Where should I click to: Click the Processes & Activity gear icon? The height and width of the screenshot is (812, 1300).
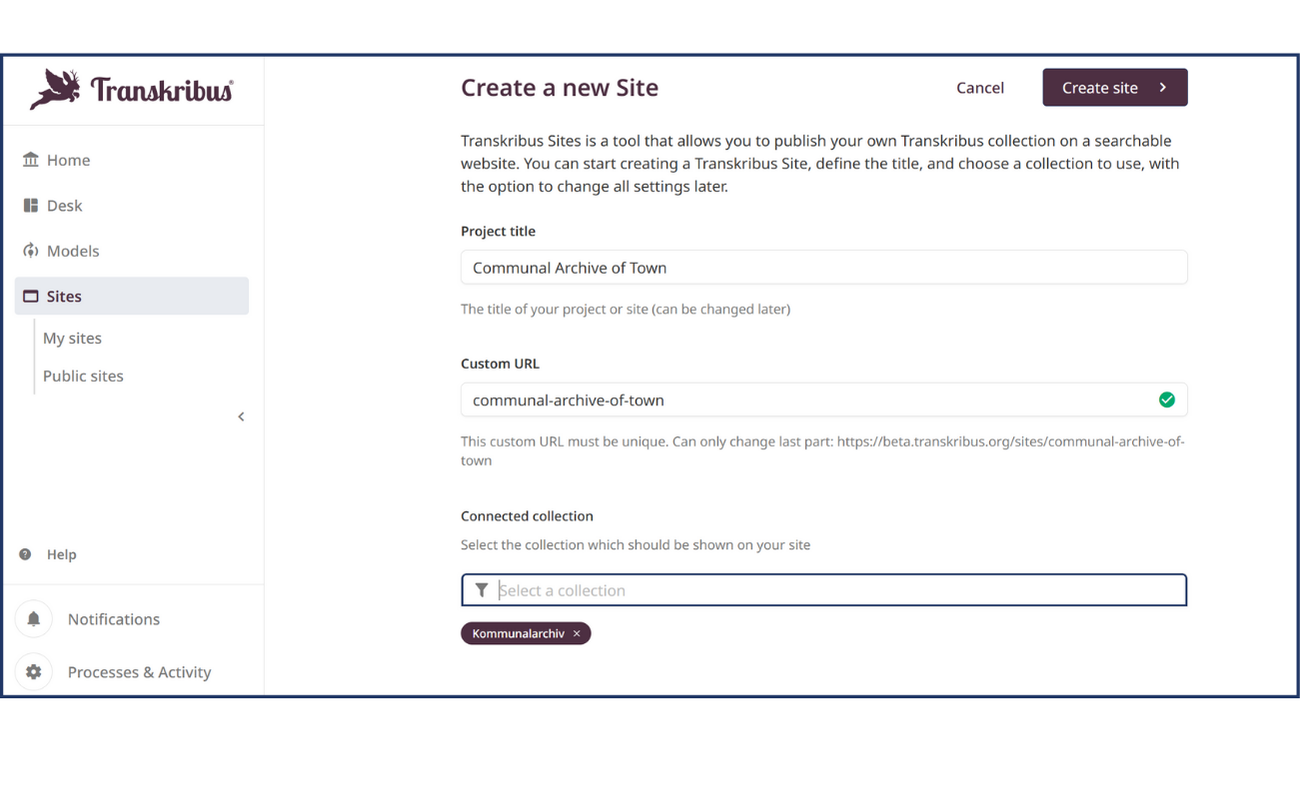click(x=33, y=671)
